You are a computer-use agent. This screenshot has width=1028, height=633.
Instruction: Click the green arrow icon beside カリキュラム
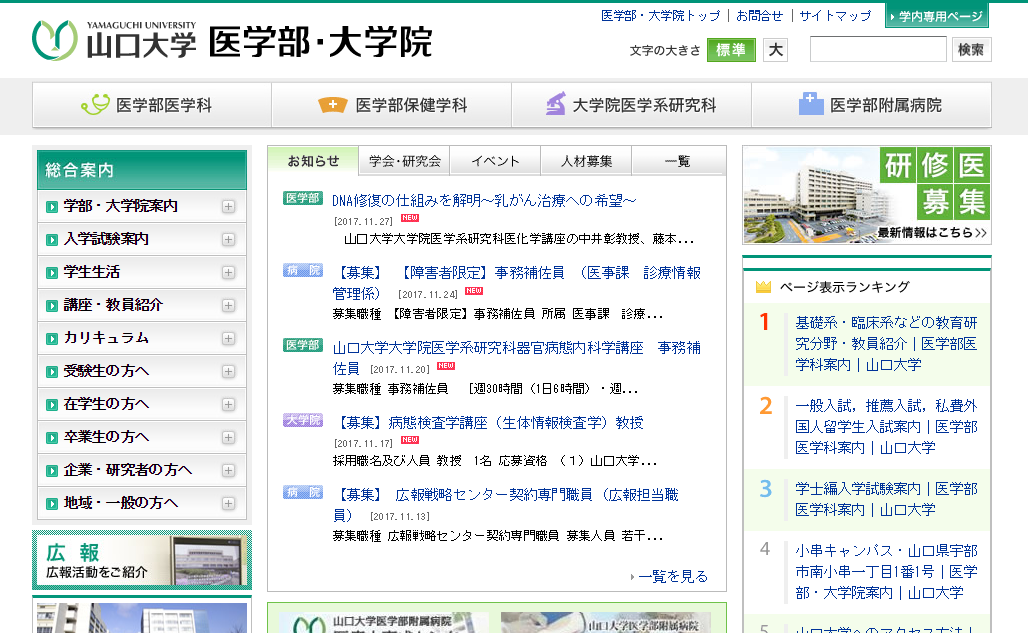pos(52,339)
